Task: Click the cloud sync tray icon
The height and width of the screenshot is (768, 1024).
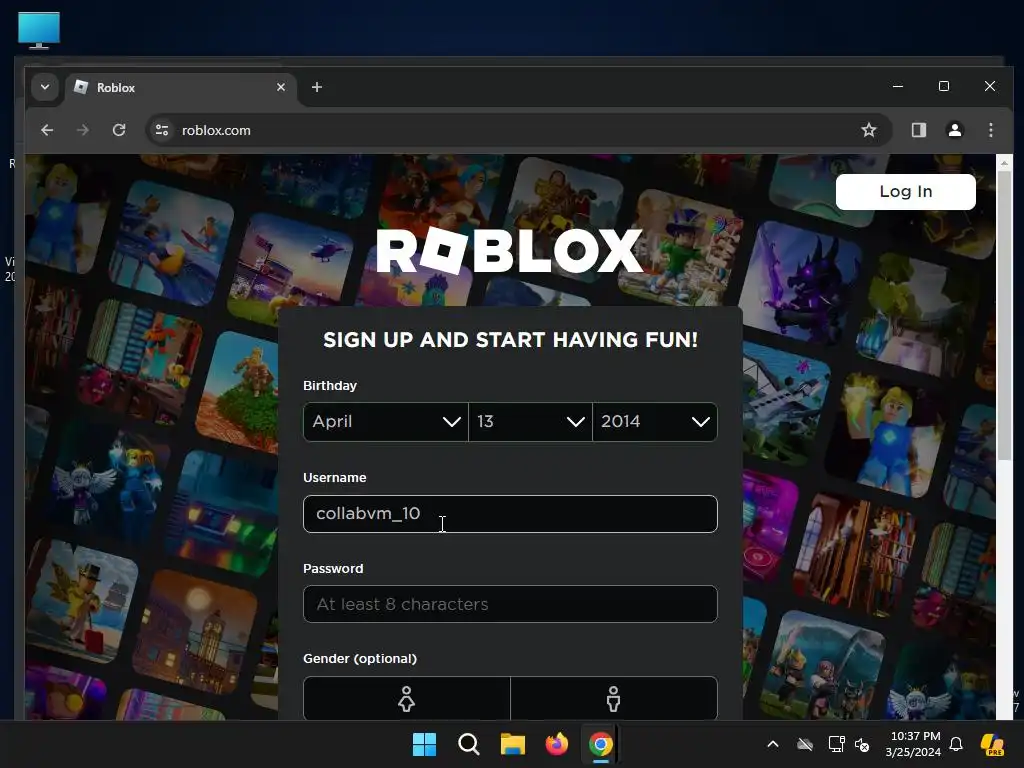Action: [x=805, y=744]
